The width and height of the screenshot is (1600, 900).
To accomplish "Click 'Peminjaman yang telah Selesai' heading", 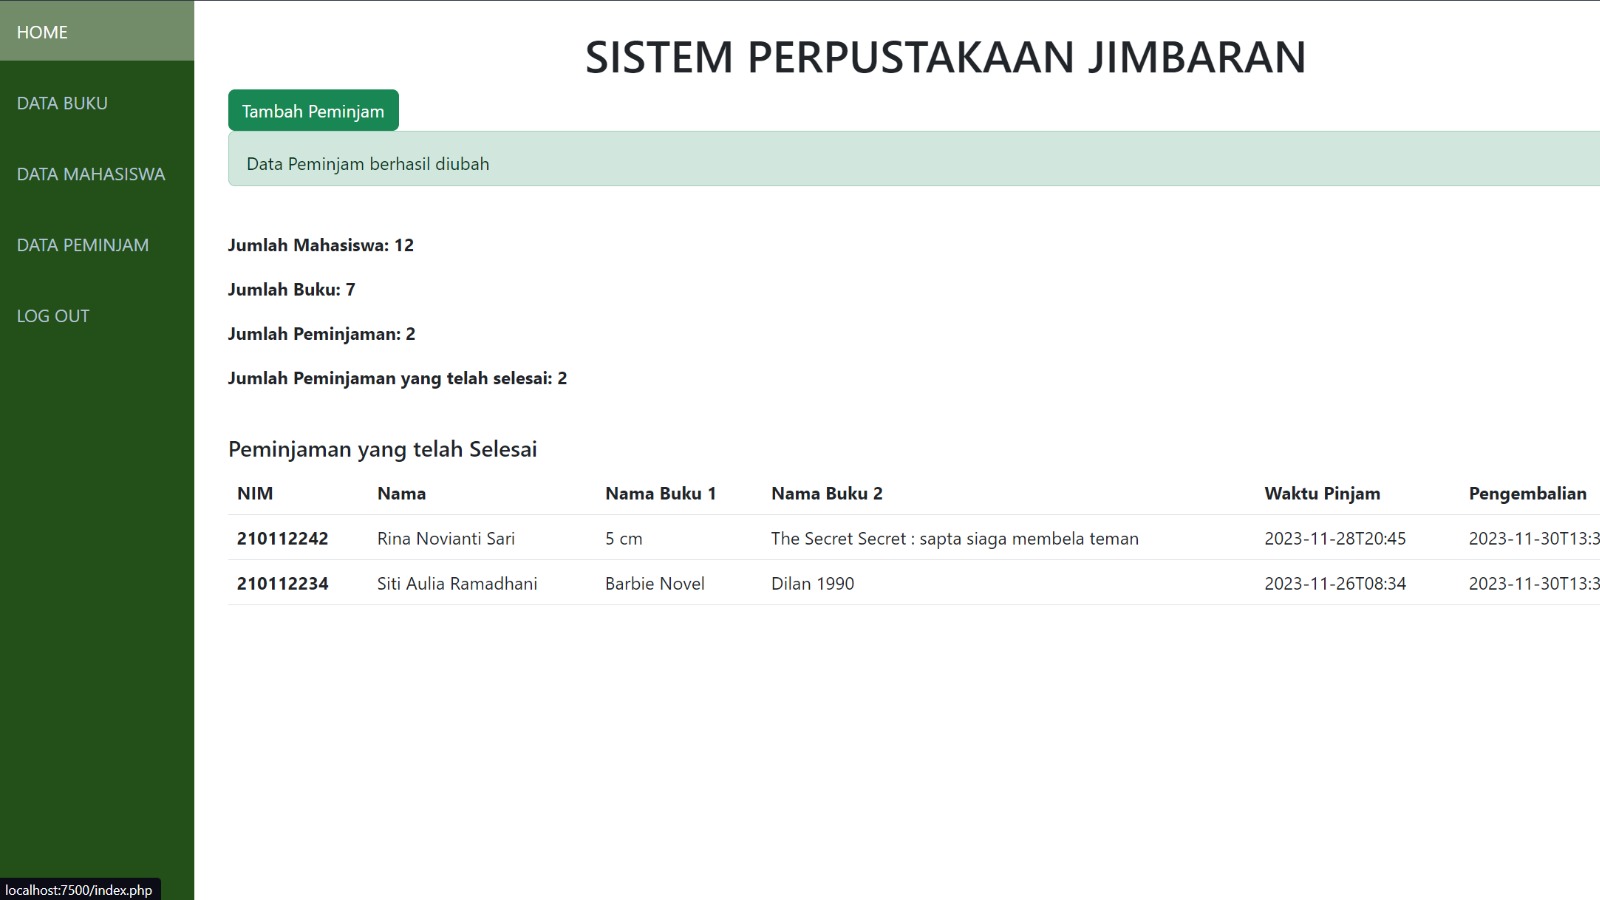I will click(x=383, y=449).
